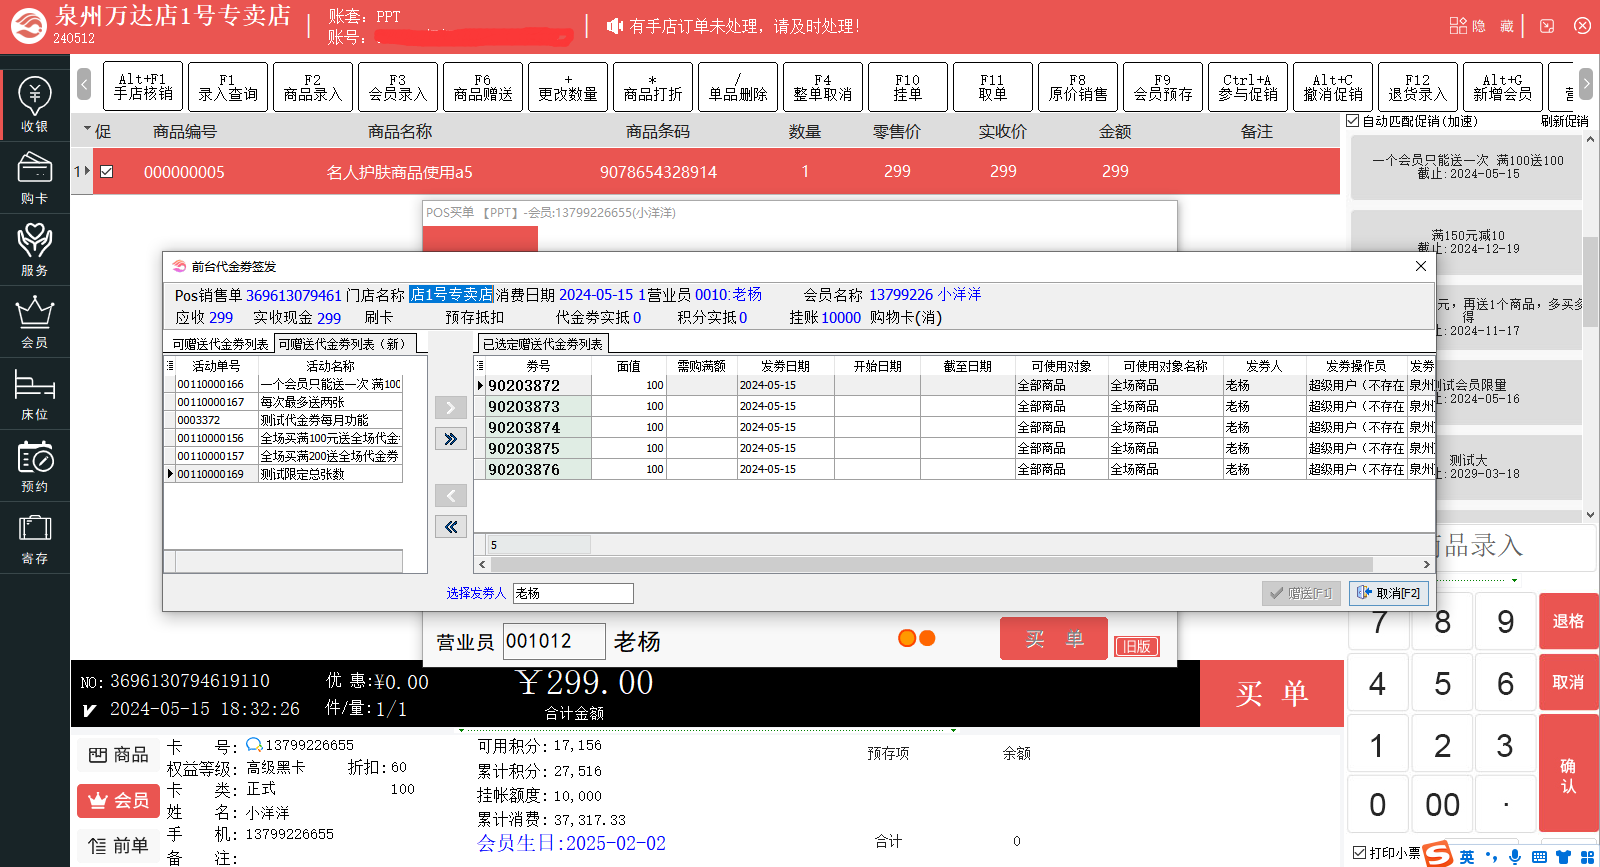Open the 会员 crown sidebar icon
1600x867 pixels.
click(x=34, y=322)
